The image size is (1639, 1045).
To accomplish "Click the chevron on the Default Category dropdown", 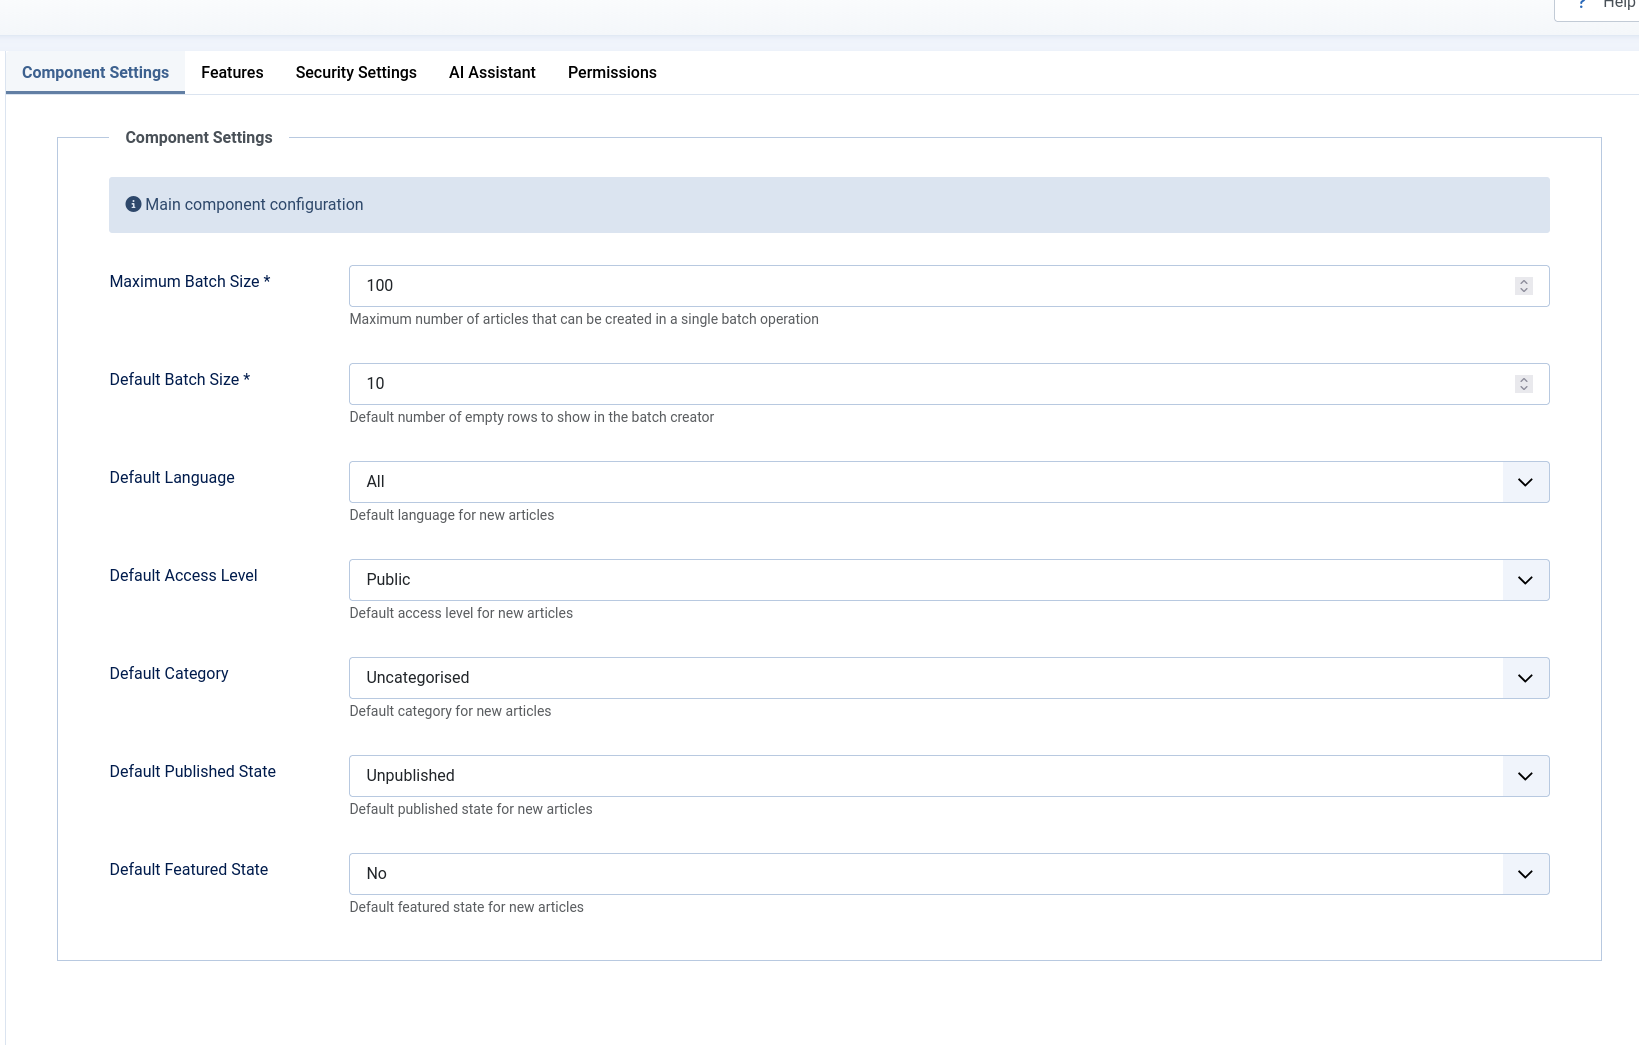I will tap(1525, 678).
